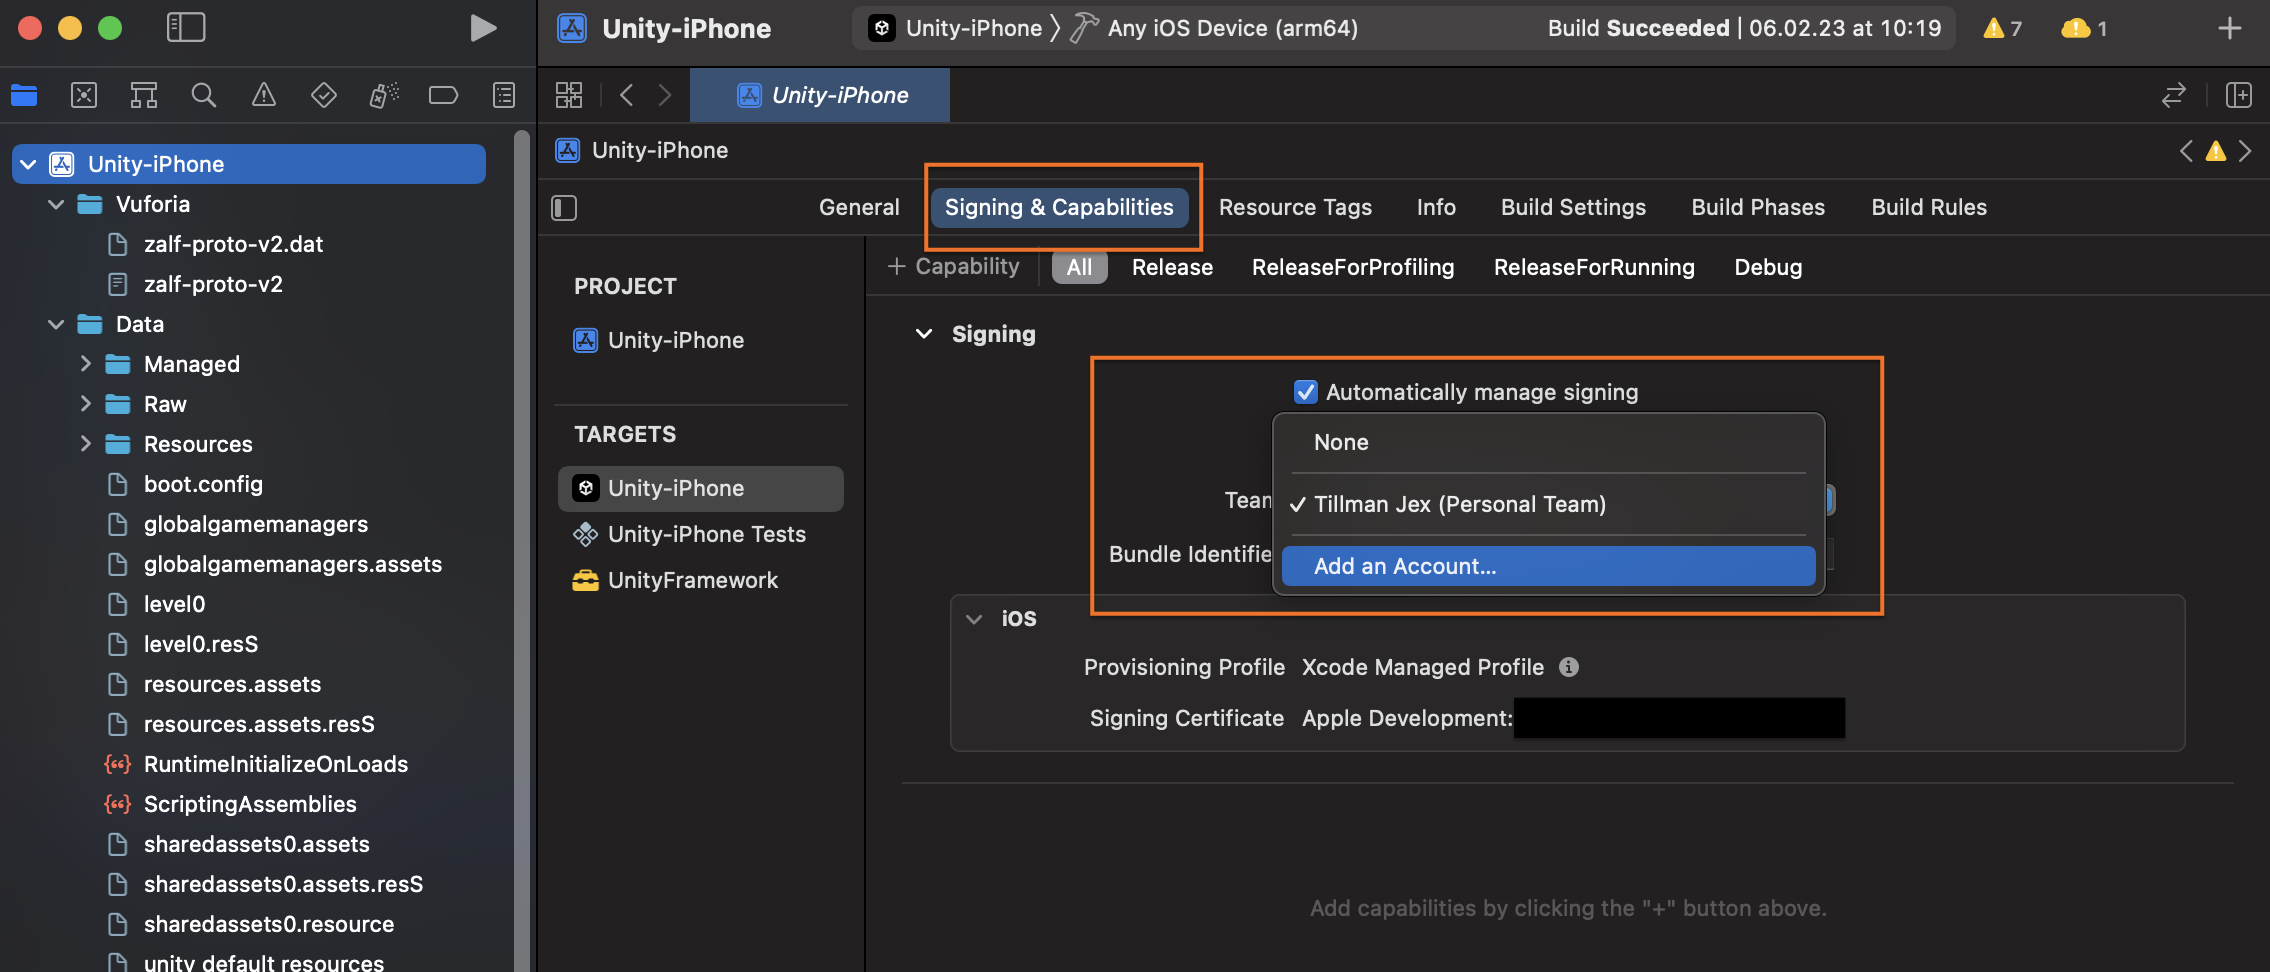2270x972 pixels.
Task: Select Unity-iPhone under PROJECT
Action: coord(700,340)
